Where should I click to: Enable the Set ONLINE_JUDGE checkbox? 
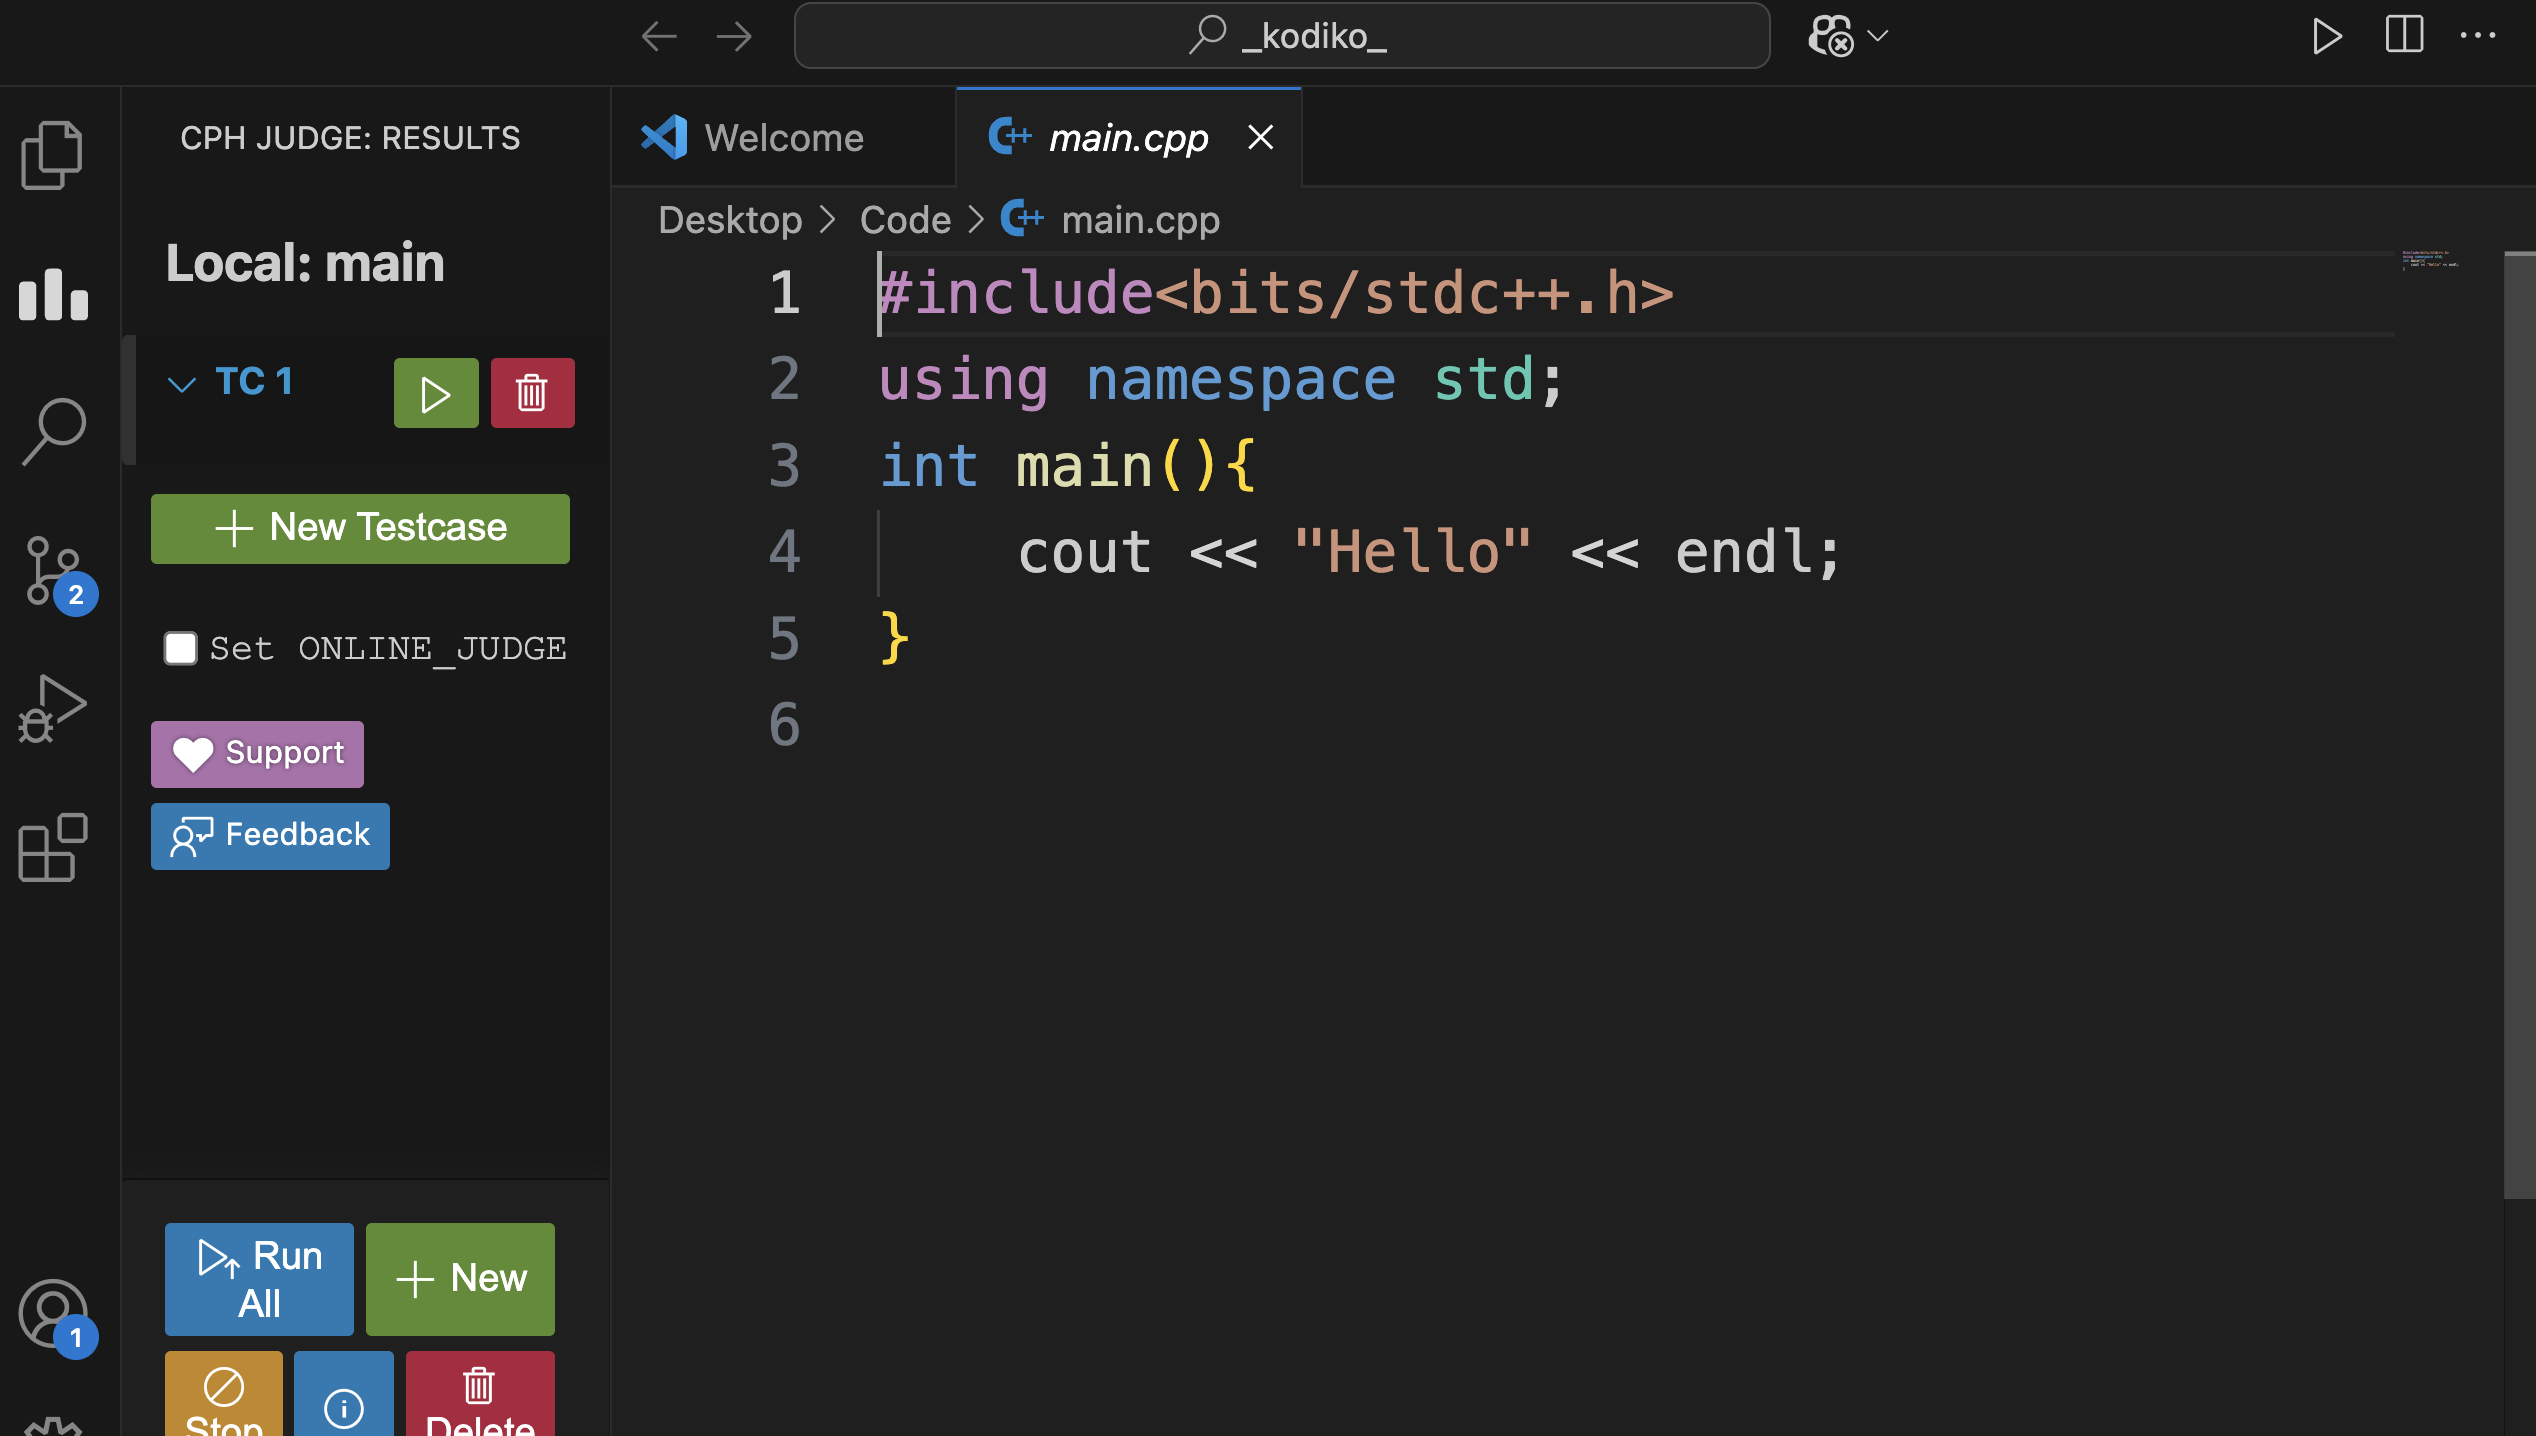pyautogui.click(x=181, y=648)
